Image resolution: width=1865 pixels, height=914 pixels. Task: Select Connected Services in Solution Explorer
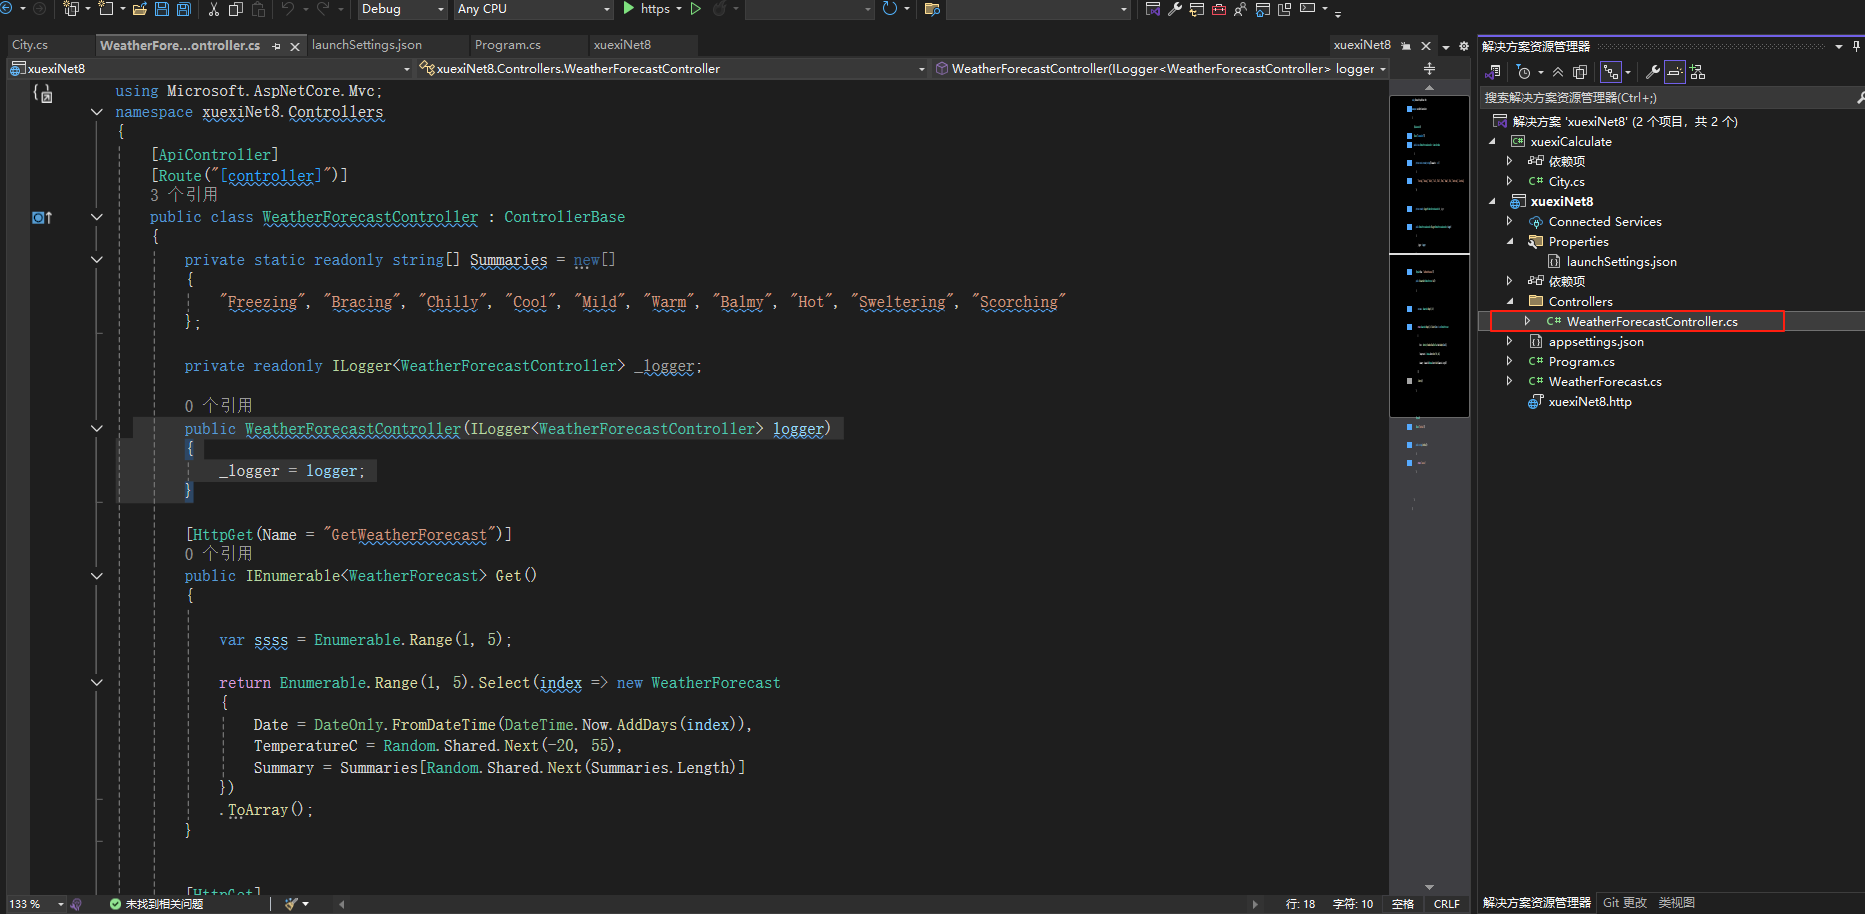(x=1605, y=222)
